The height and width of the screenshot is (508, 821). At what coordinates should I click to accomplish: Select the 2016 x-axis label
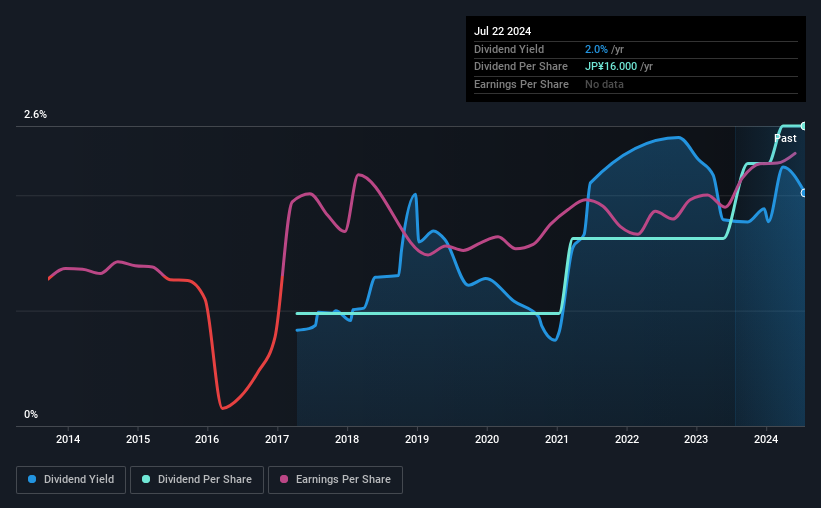[x=207, y=439]
